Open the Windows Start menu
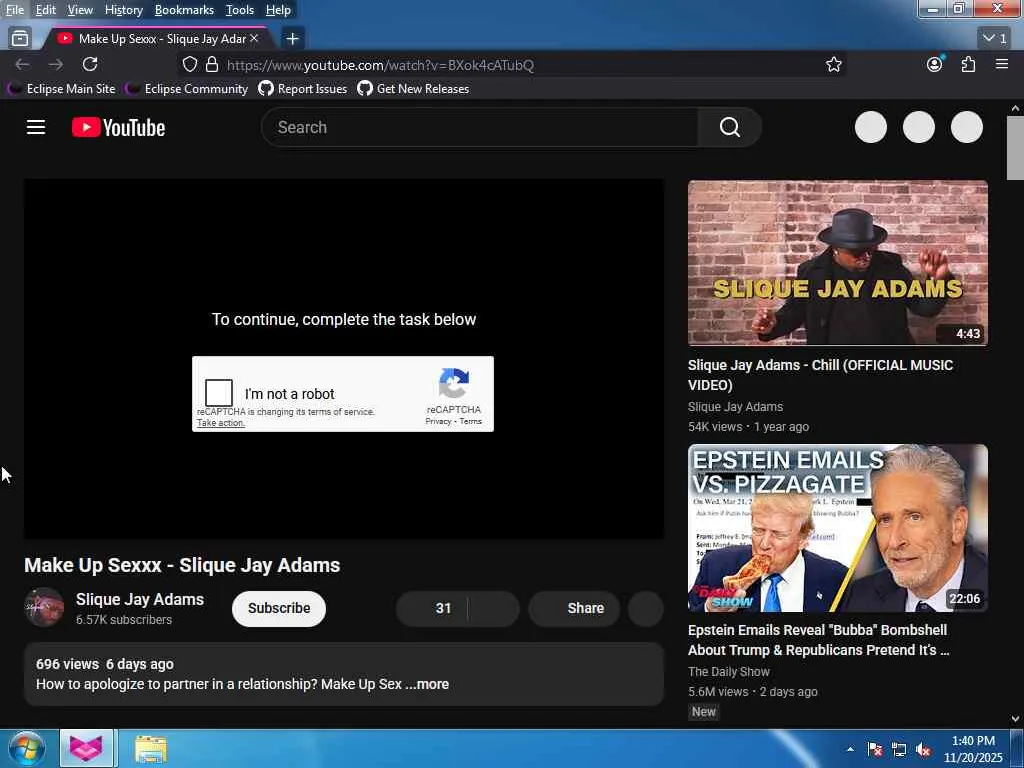 tap(27, 748)
